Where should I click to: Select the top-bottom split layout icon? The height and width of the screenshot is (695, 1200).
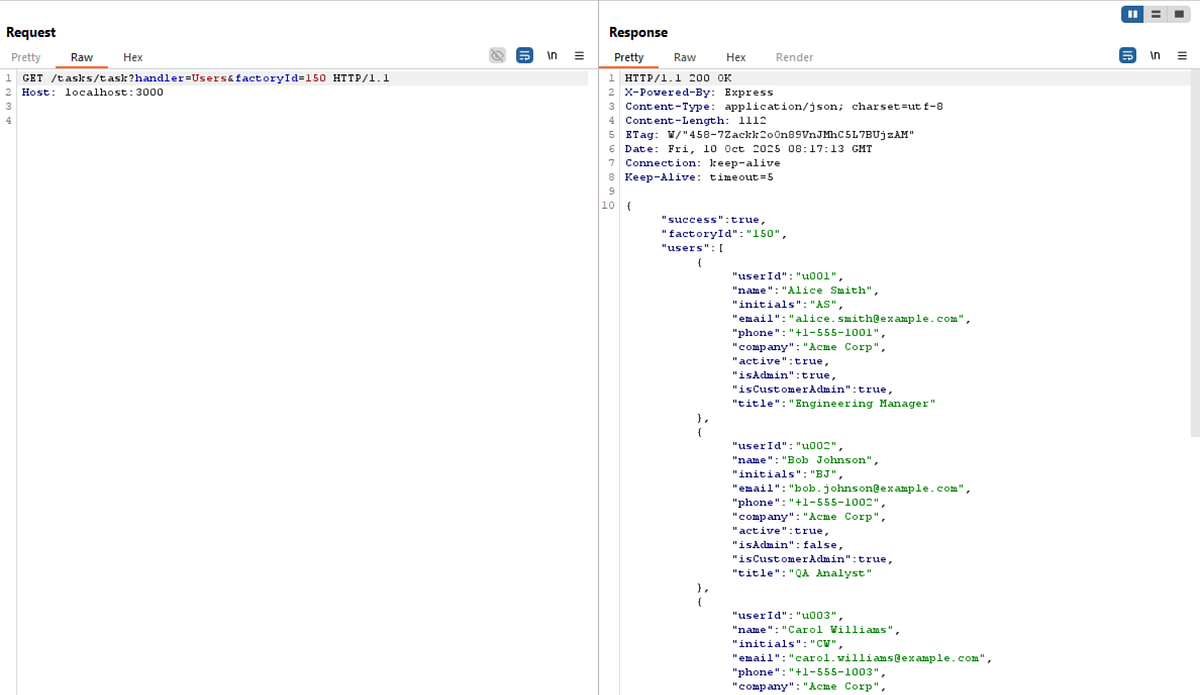click(1156, 14)
